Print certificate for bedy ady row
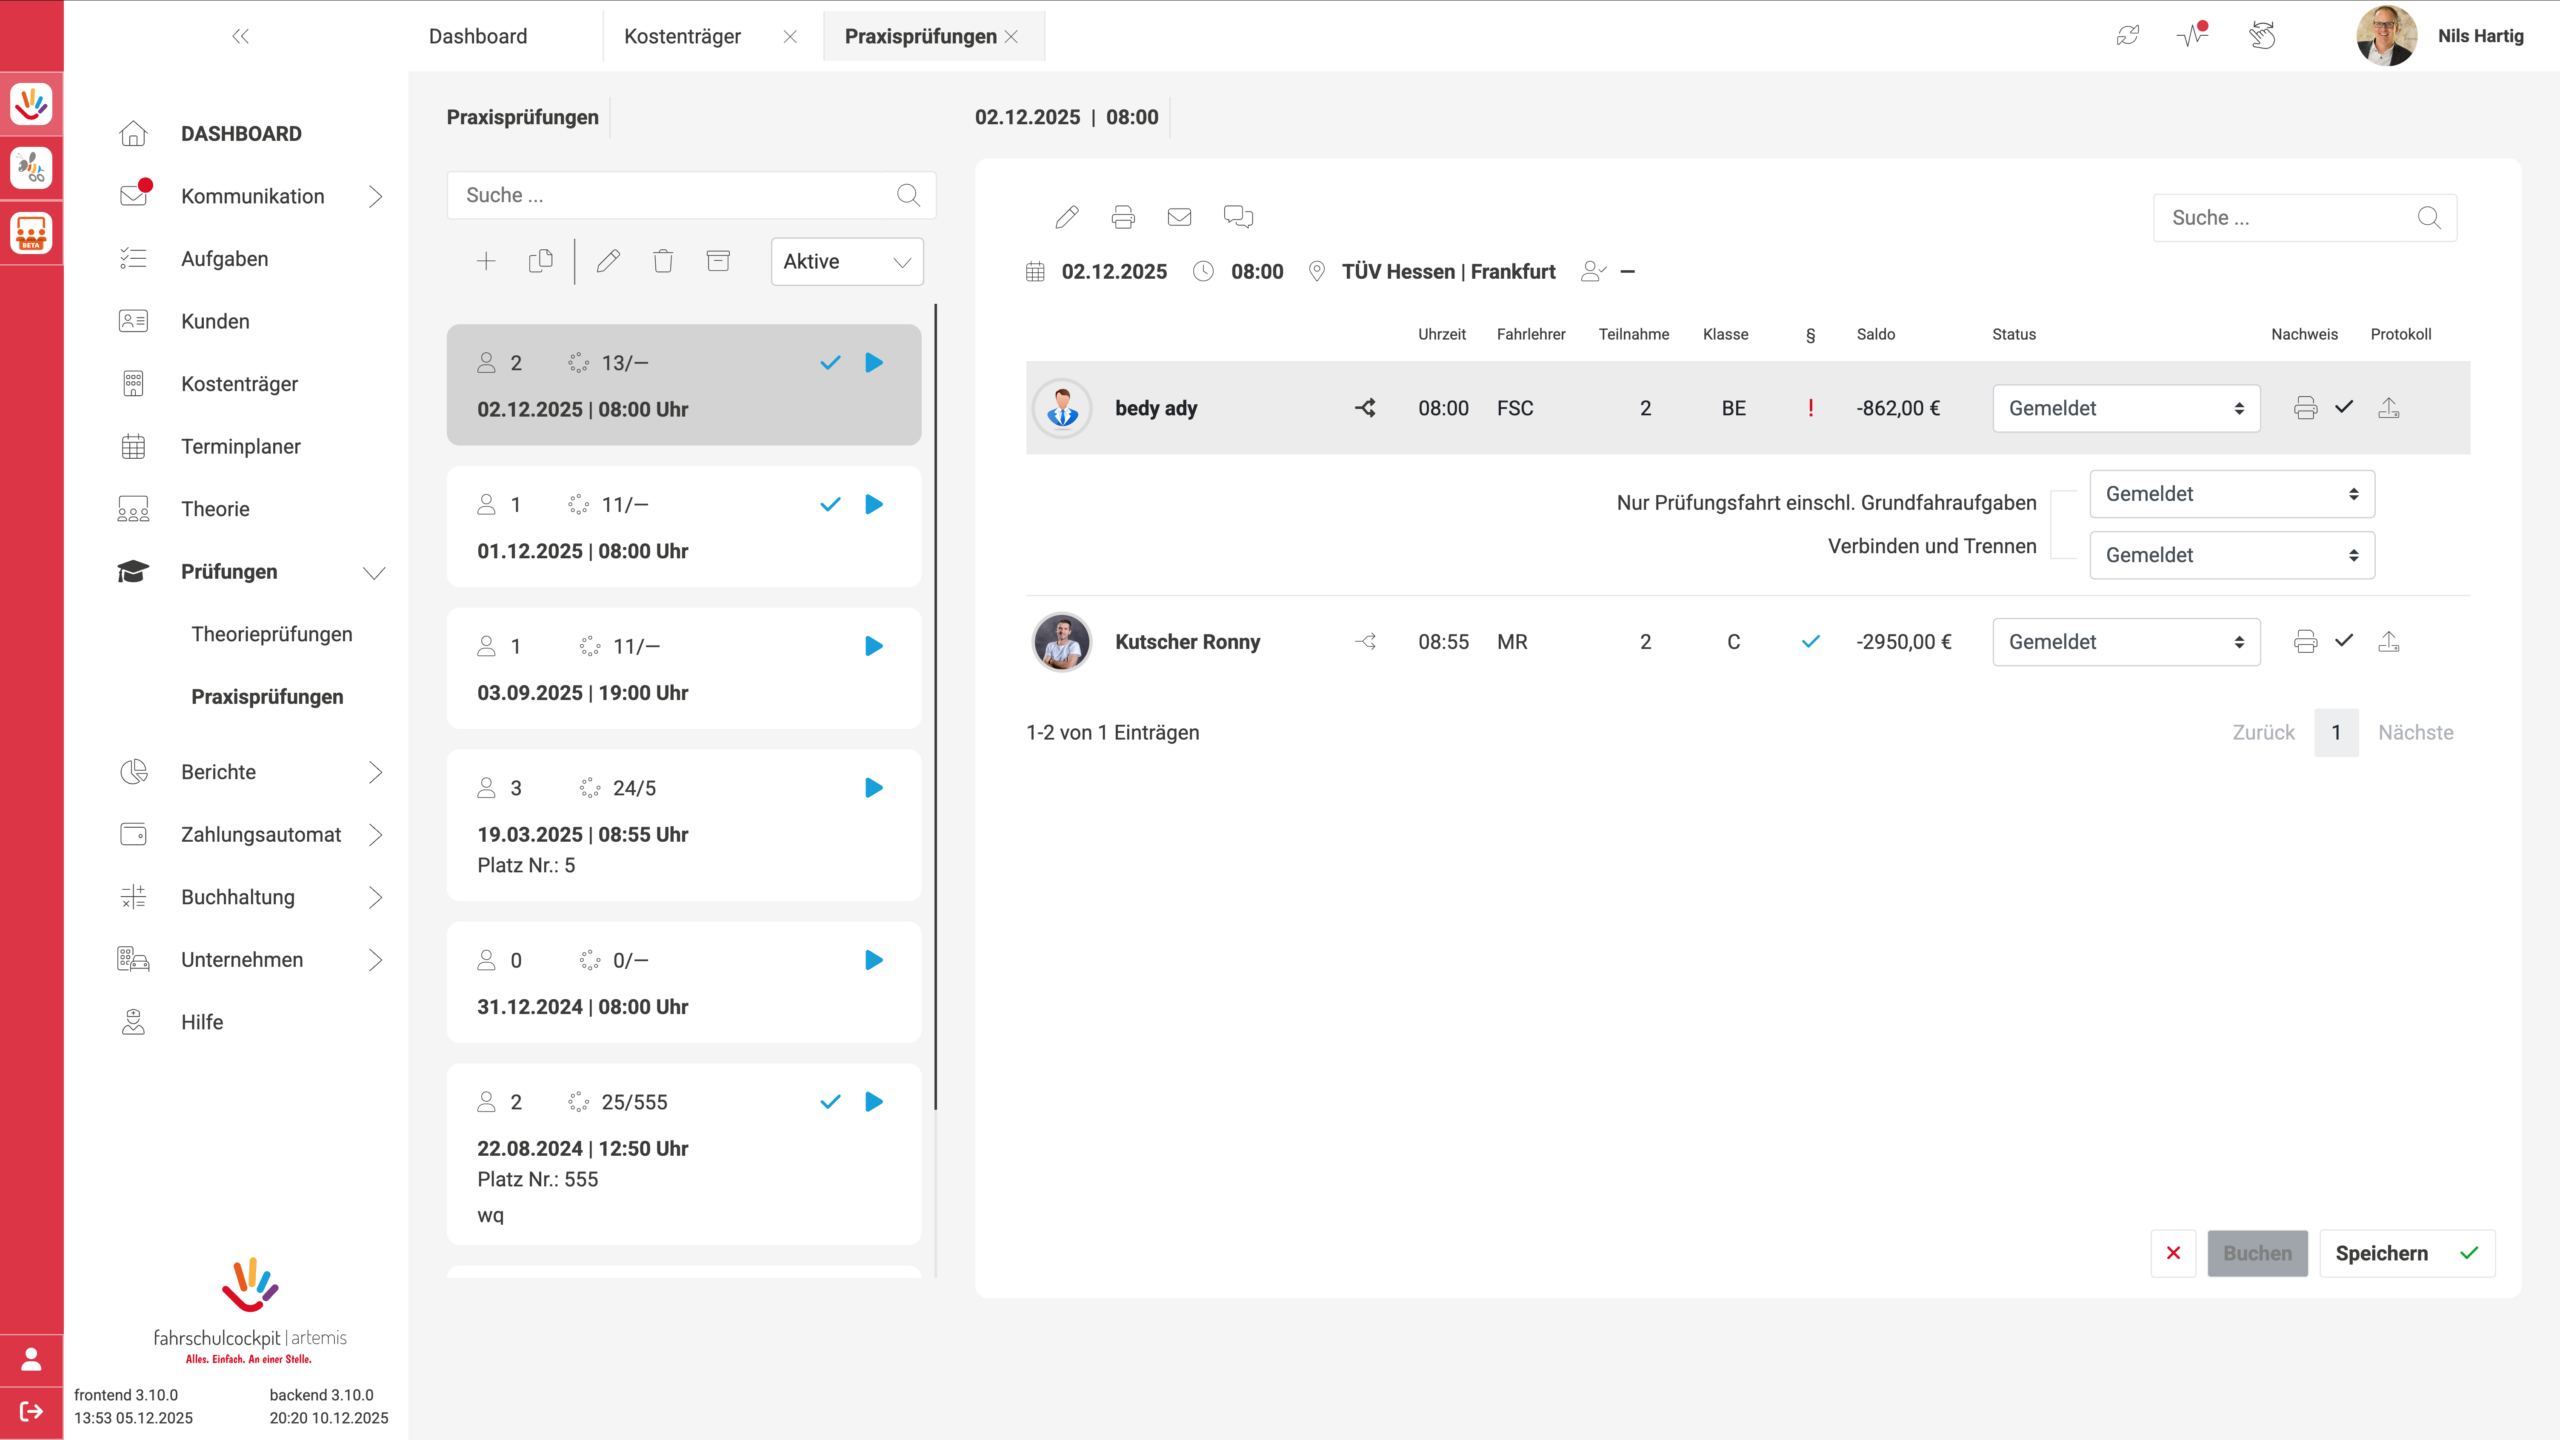Image resolution: width=2560 pixels, height=1440 pixels. (x=2305, y=408)
